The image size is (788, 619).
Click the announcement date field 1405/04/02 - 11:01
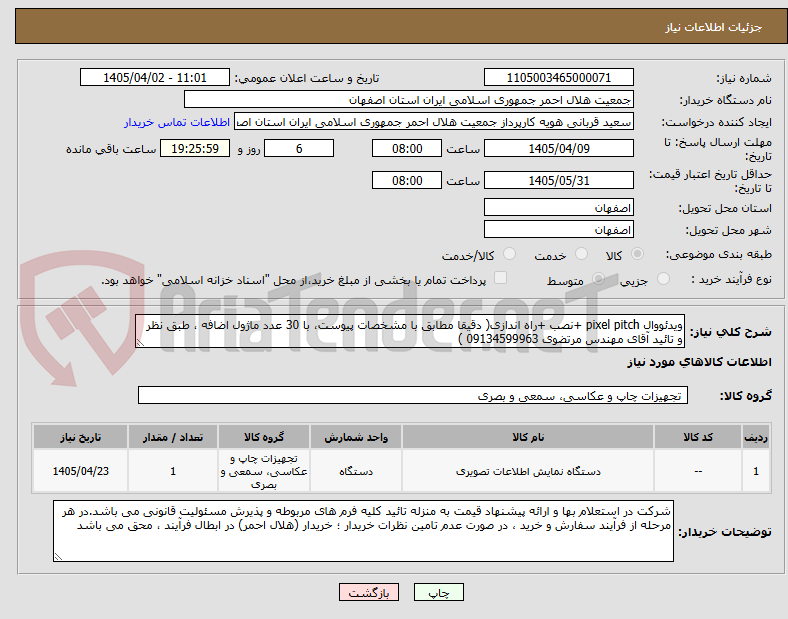pyautogui.click(x=155, y=78)
